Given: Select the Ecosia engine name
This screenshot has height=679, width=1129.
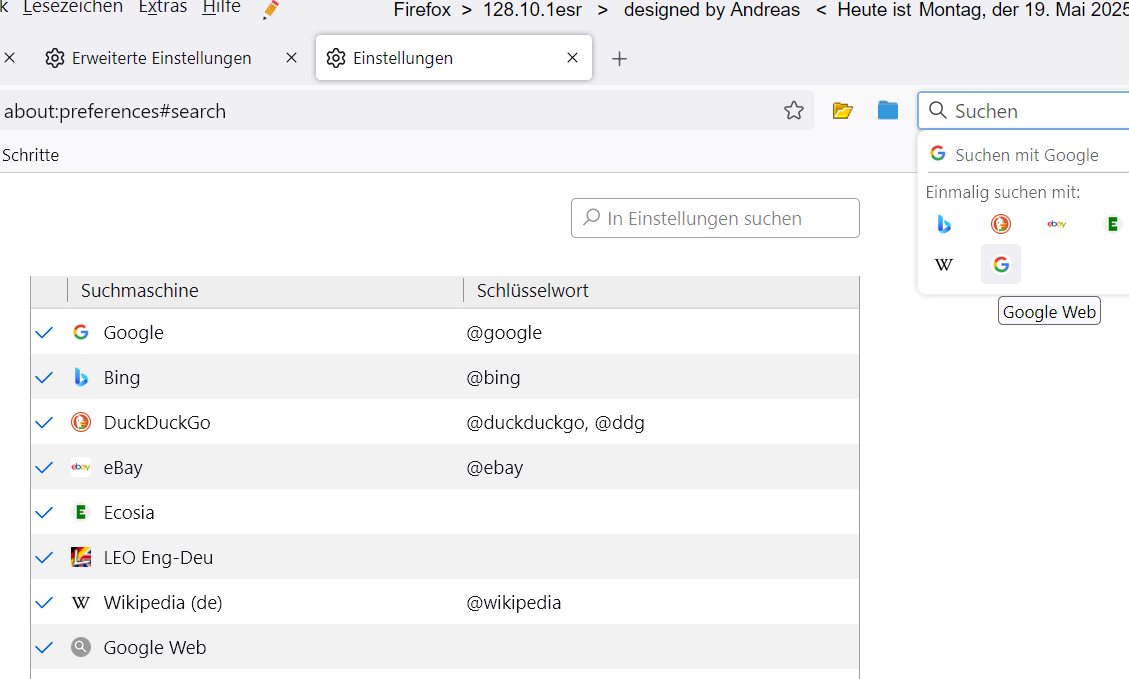Looking at the screenshot, I should click(129, 512).
